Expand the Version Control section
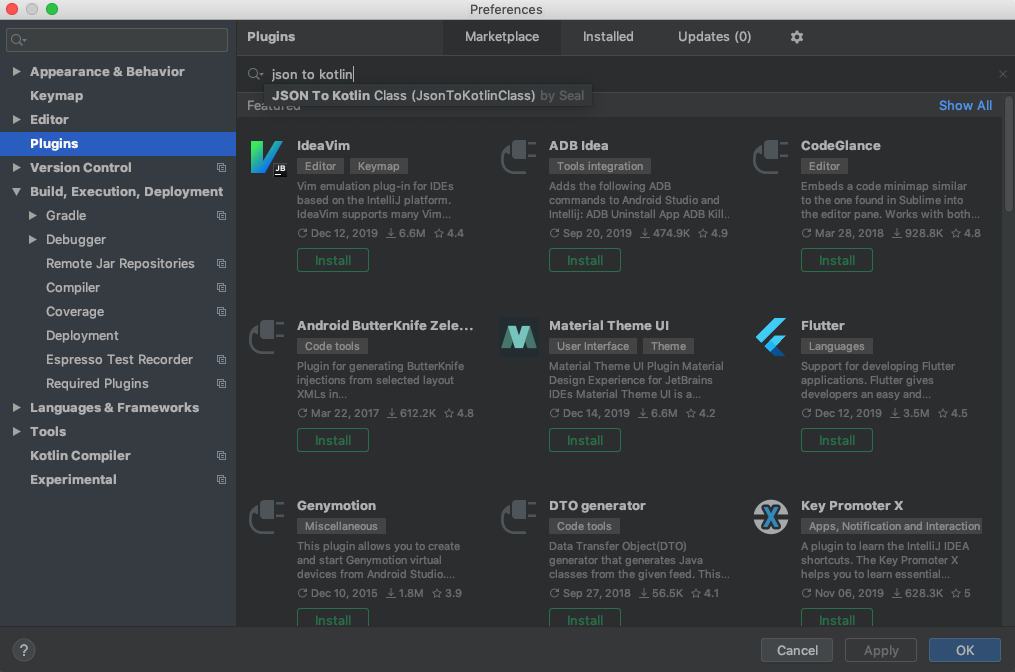 [x=17, y=167]
